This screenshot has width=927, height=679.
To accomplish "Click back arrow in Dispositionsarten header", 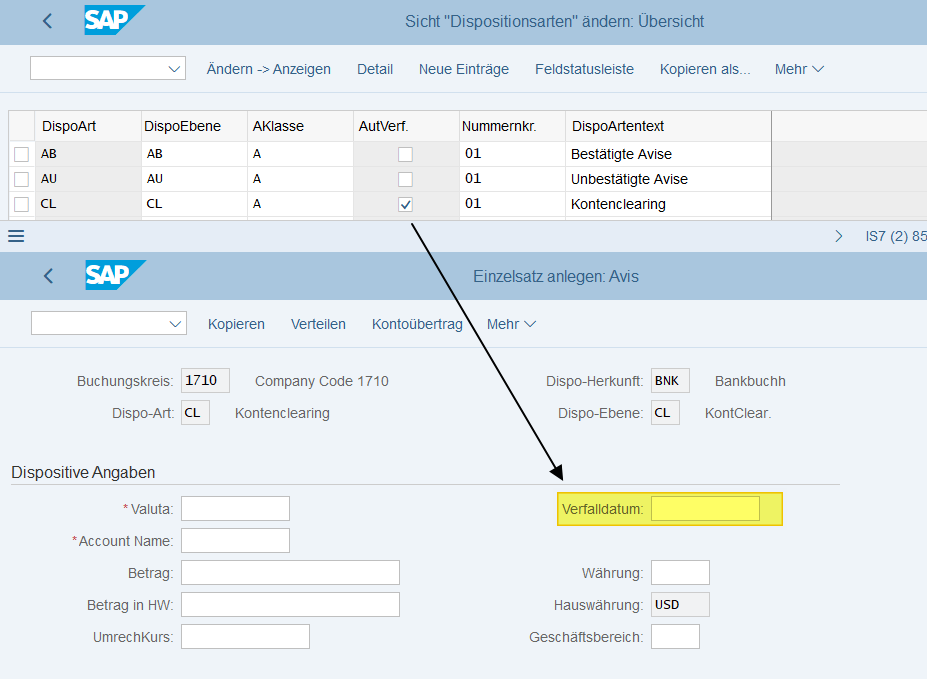I will click(x=48, y=21).
